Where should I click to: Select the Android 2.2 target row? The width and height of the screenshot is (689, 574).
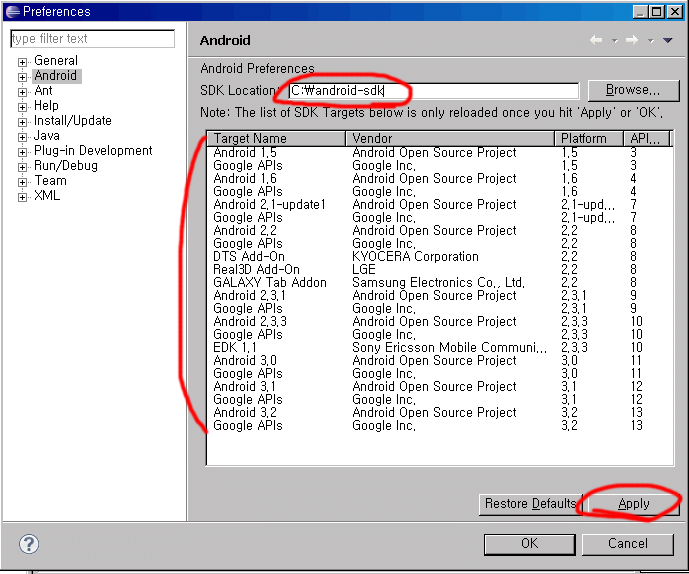(439, 230)
